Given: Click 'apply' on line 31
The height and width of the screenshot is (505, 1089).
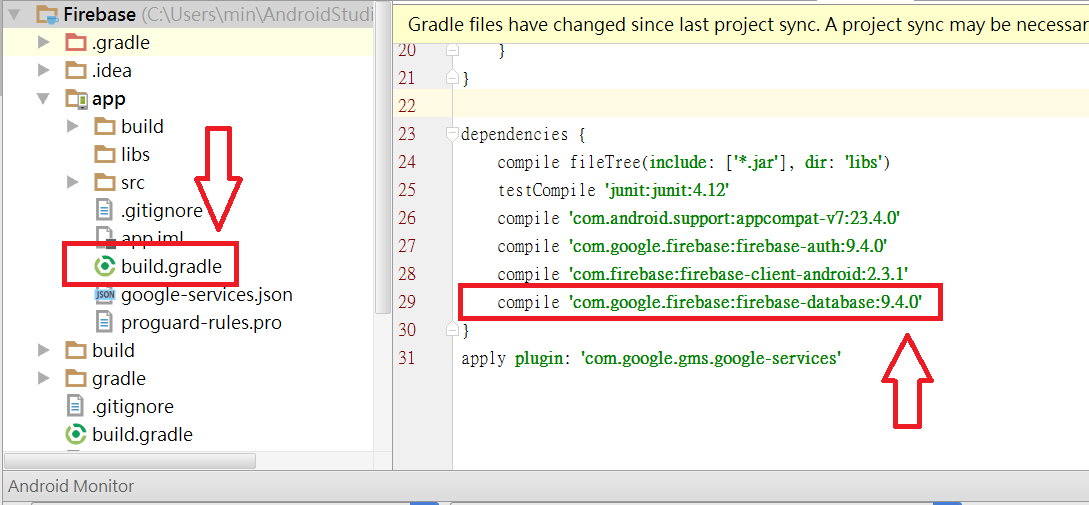Looking at the screenshot, I should [x=483, y=358].
